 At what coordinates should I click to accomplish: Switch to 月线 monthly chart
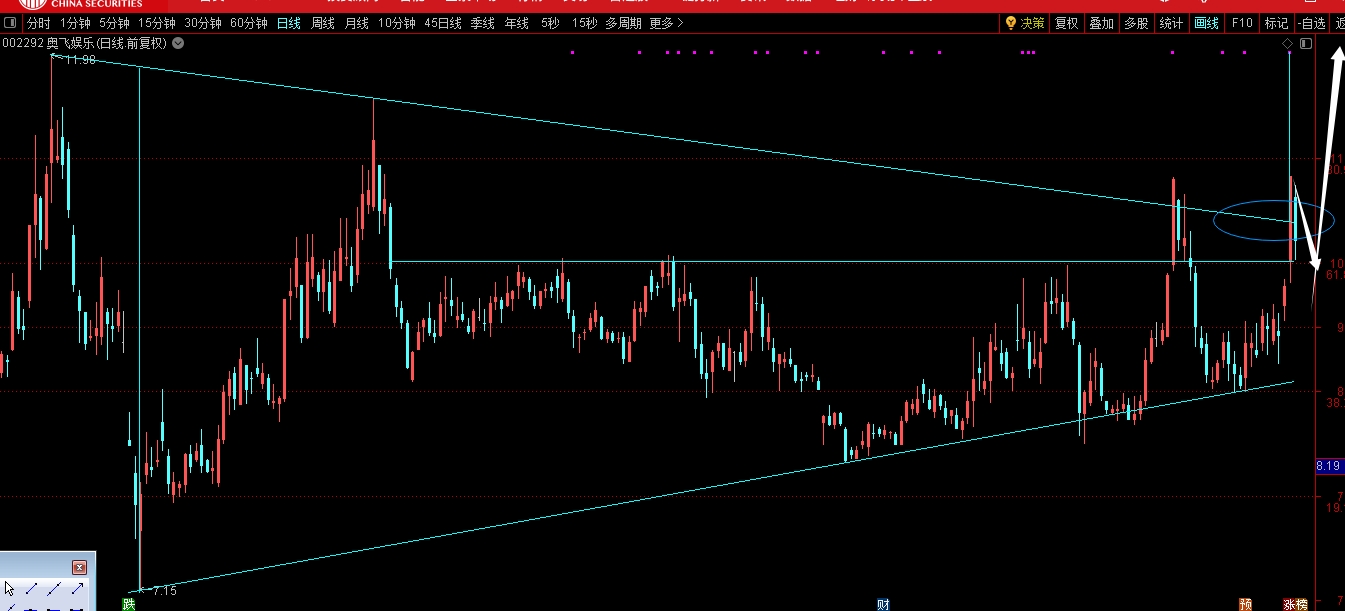(357, 23)
